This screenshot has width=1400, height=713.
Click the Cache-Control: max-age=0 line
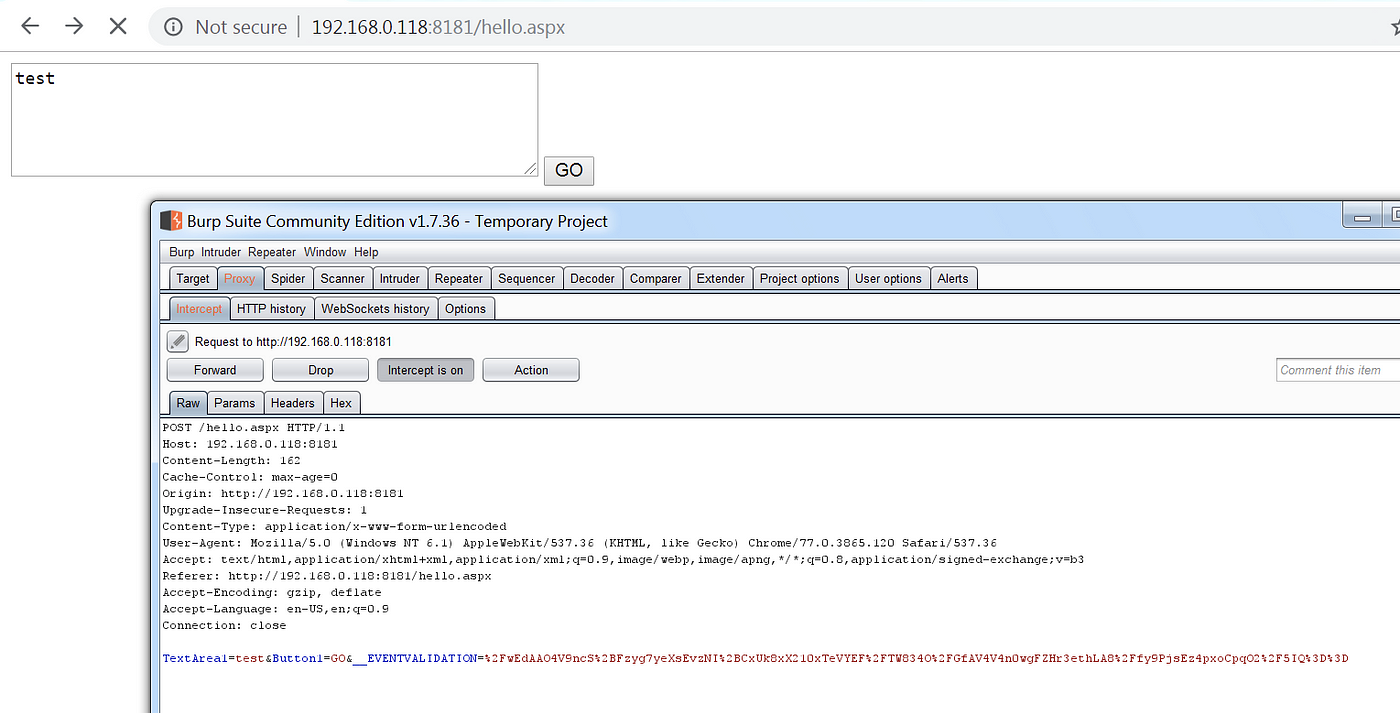tap(250, 477)
